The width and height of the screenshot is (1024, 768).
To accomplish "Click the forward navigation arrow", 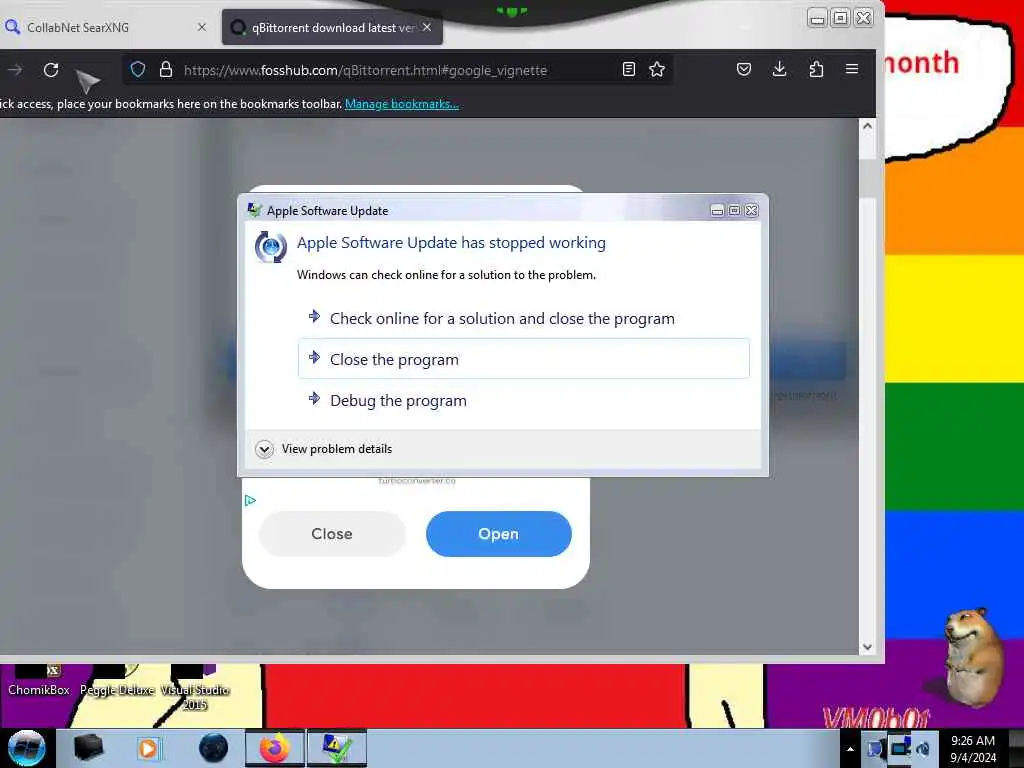I will pyautogui.click(x=15, y=70).
